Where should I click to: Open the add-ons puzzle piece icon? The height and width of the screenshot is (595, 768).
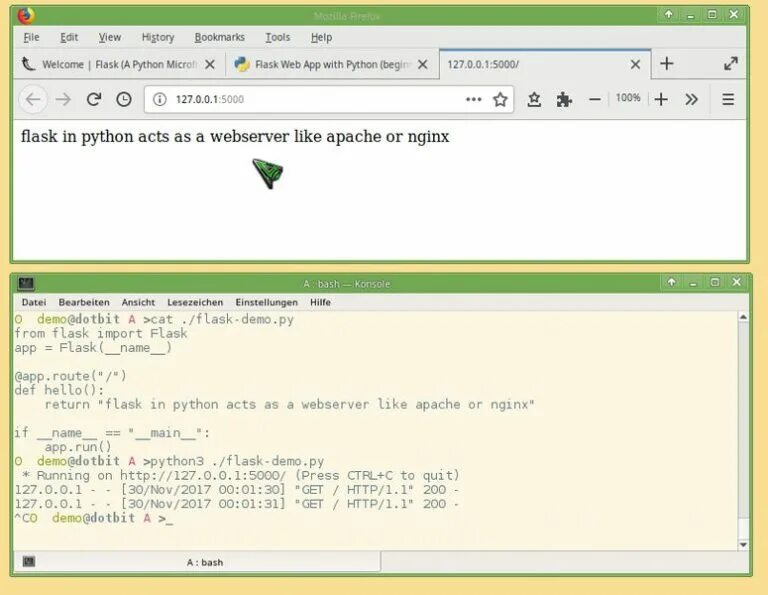[x=564, y=99]
